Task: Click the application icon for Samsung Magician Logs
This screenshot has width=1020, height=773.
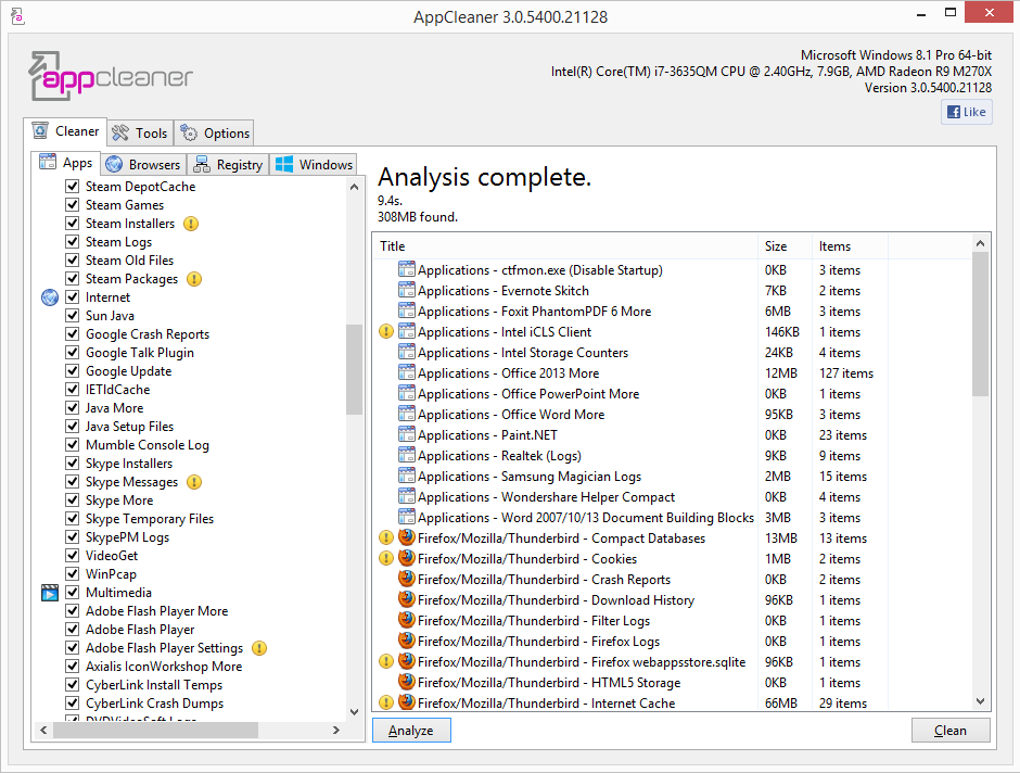Action: pos(407,476)
